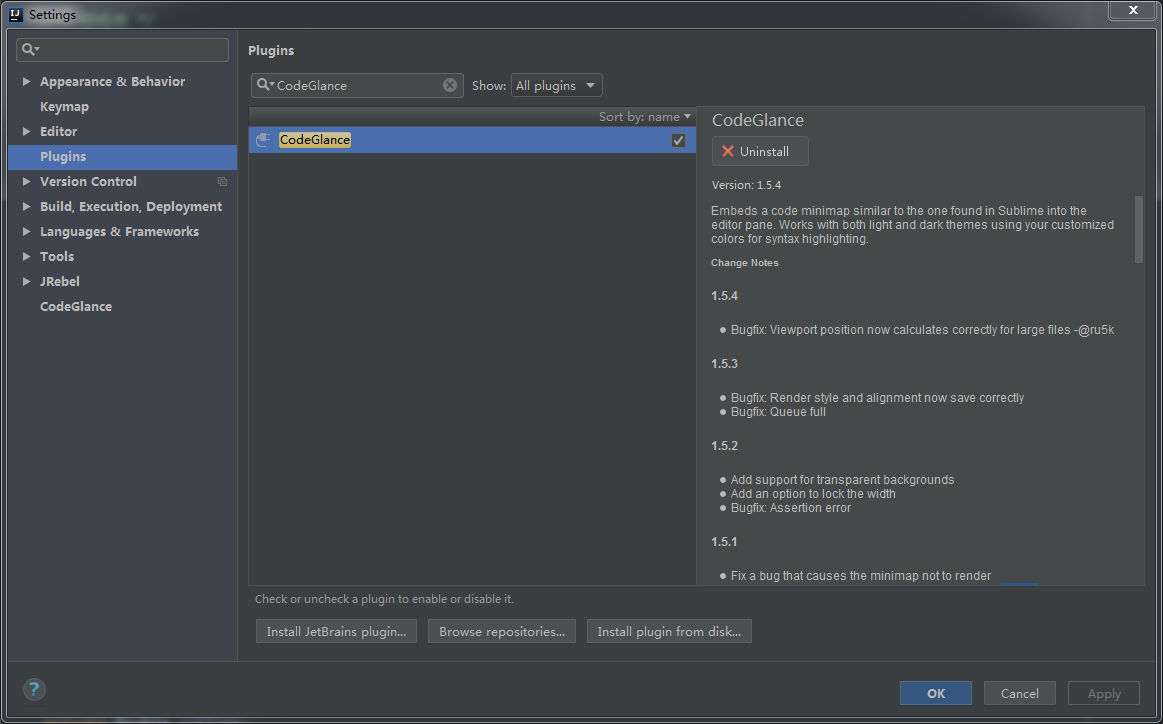Uncheck the CodeGlance plugin checkbox

pyautogui.click(x=678, y=140)
